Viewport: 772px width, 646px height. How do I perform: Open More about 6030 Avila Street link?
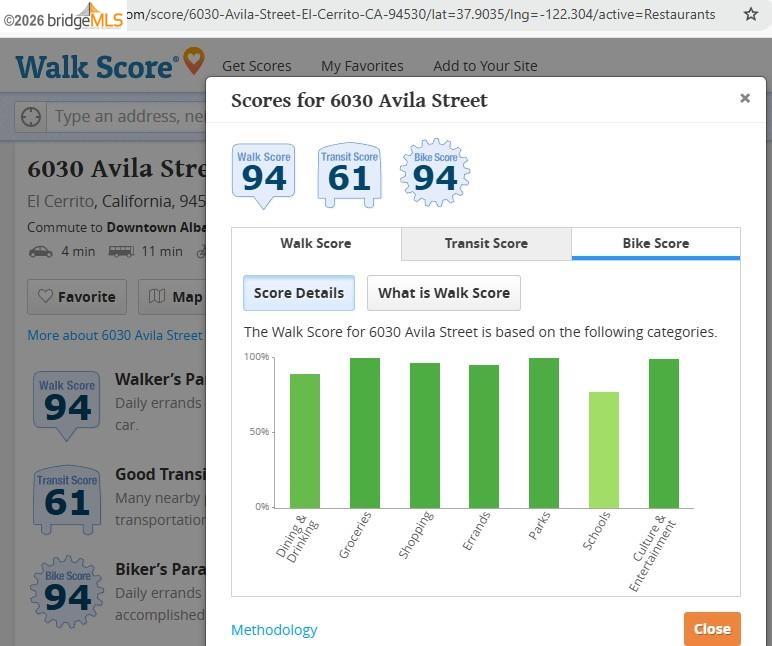tap(115, 335)
